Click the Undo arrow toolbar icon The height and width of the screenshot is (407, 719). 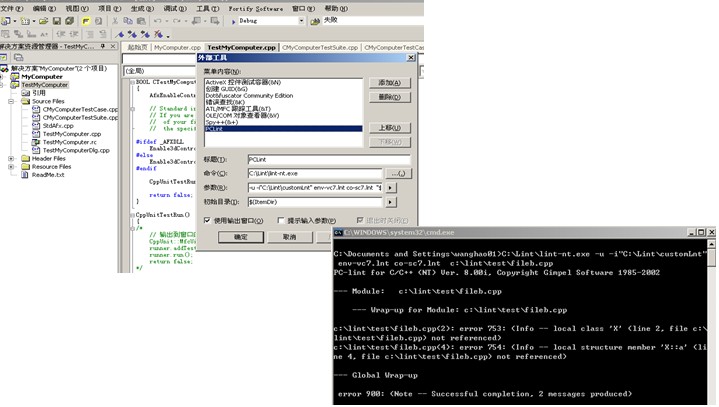158,21
